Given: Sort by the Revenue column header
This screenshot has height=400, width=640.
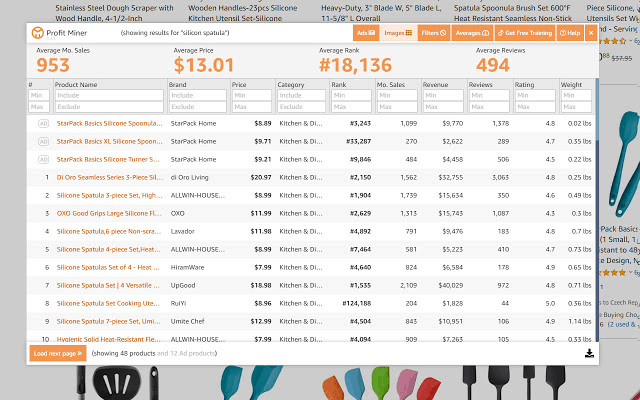Looking at the screenshot, I should (436, 84).
